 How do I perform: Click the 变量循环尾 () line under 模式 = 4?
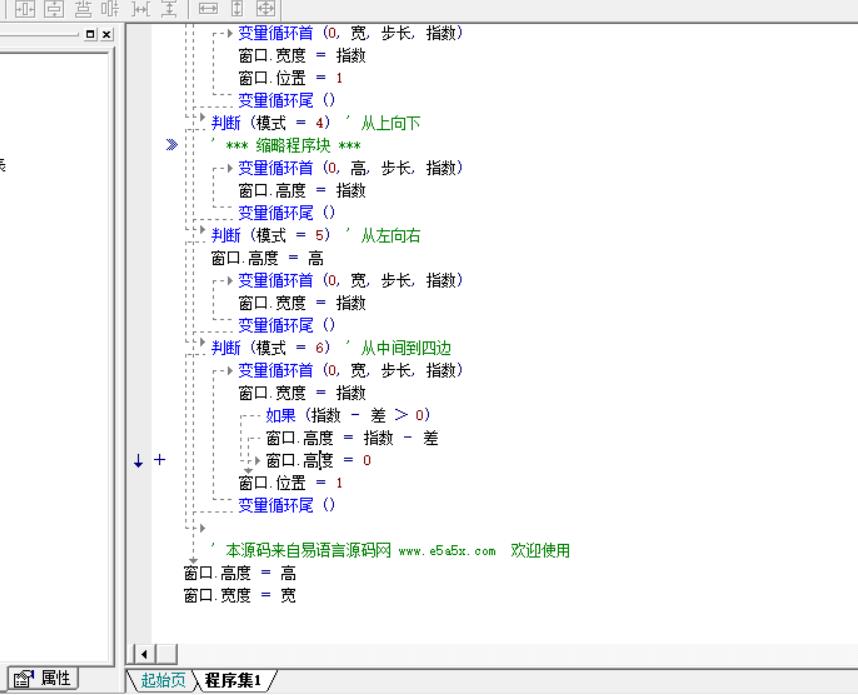tap(287, 213)
